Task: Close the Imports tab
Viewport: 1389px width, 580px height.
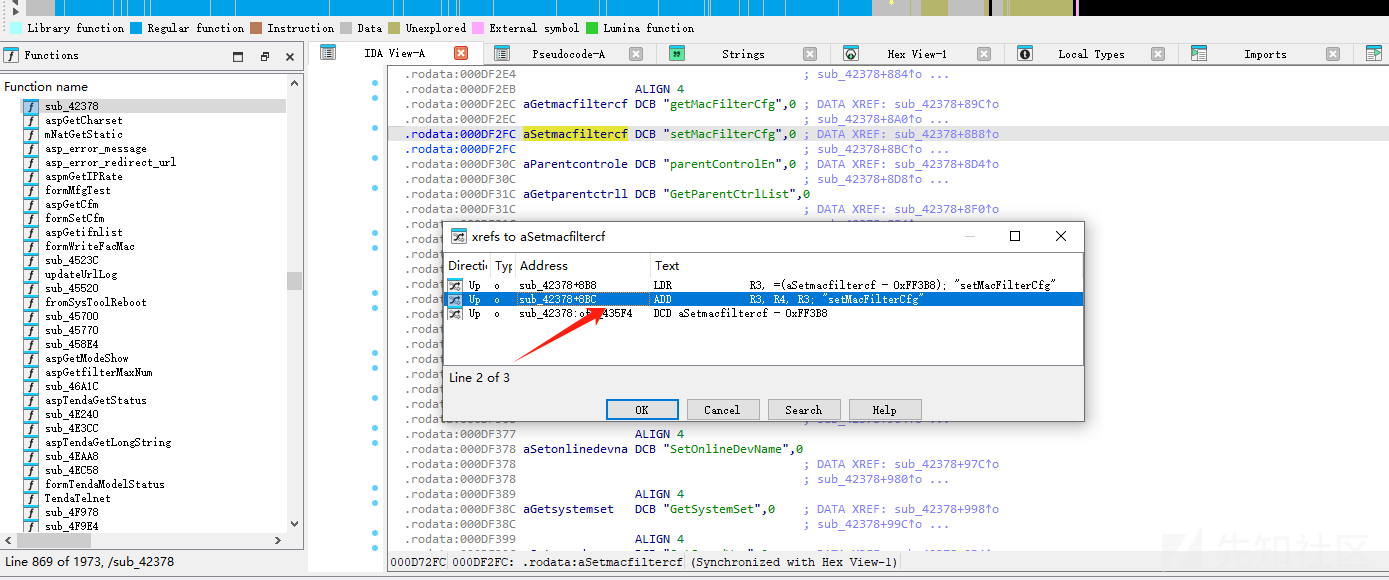Action: pyautogui.click(x=1333, y=54)
